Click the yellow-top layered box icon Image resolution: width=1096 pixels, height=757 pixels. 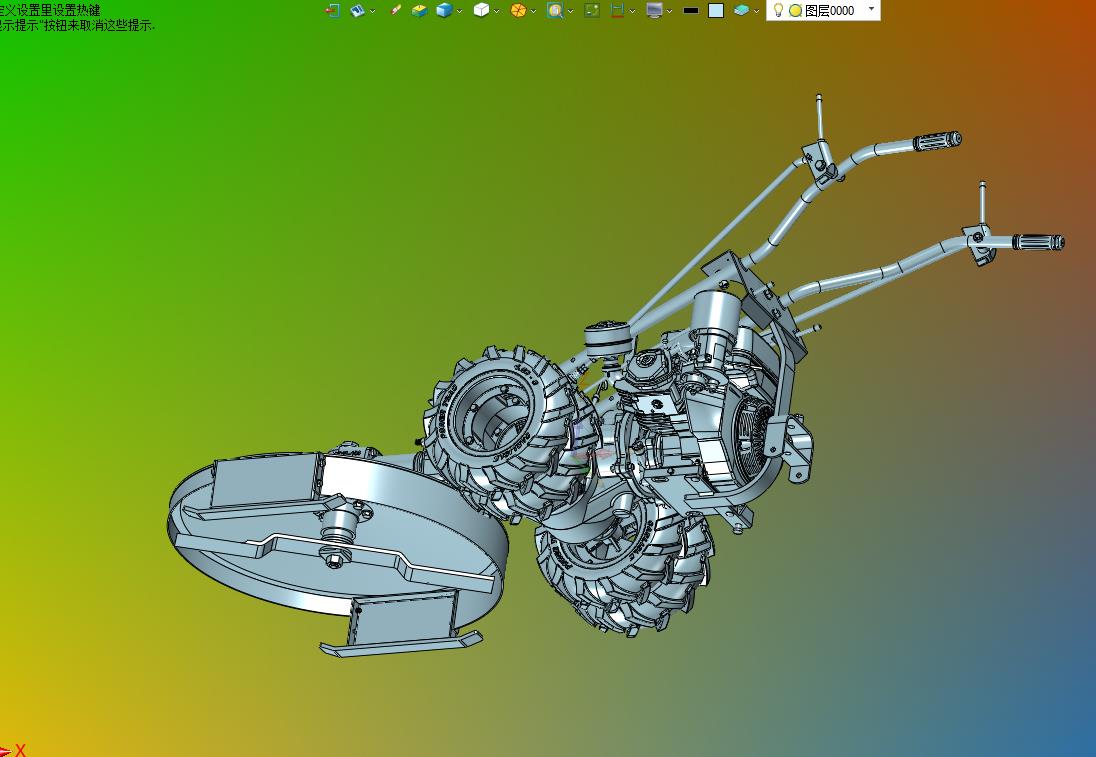(x=419, y=10)
